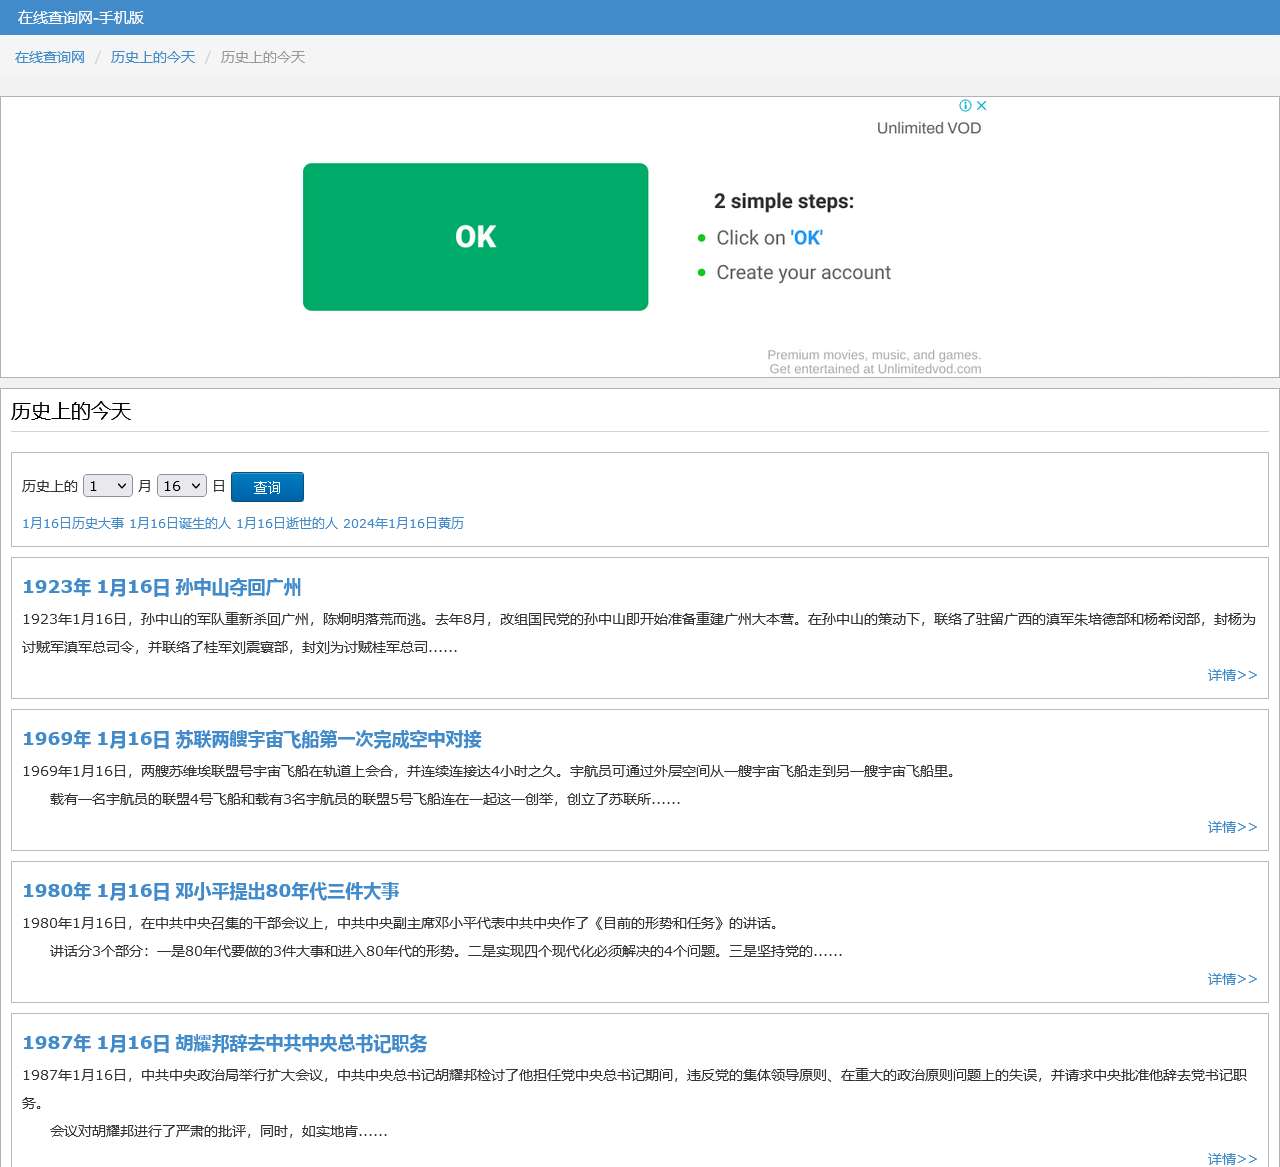Open the 1923年 孙中山夺回广州 headline
This screenshot has height=1167, width=1280.
tap(162, 587)
